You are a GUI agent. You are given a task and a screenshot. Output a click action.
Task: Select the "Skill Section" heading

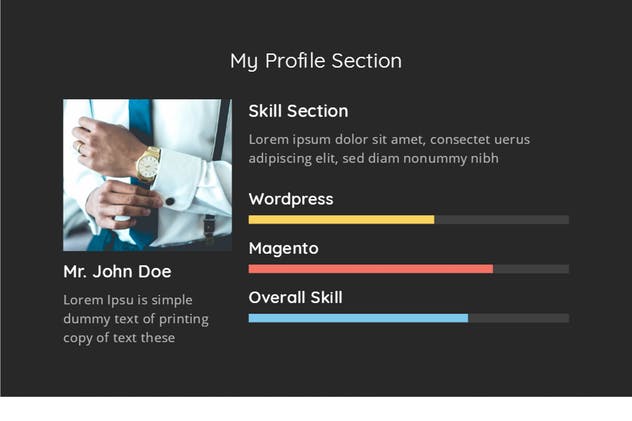pos(298,111)
